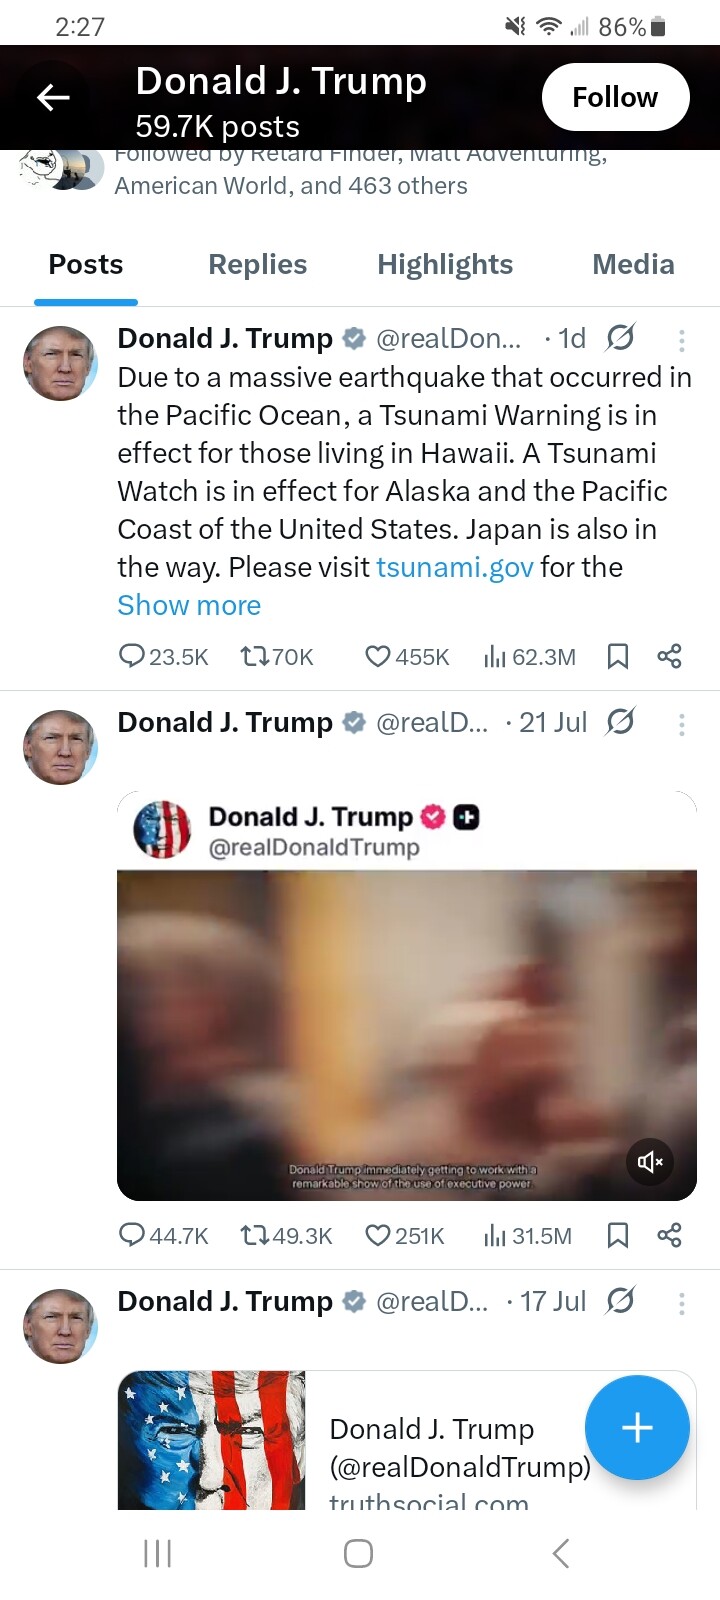The image size is (720, 1600).
Task: Switch to the Media tab
Action: click(x=633, y=264)
